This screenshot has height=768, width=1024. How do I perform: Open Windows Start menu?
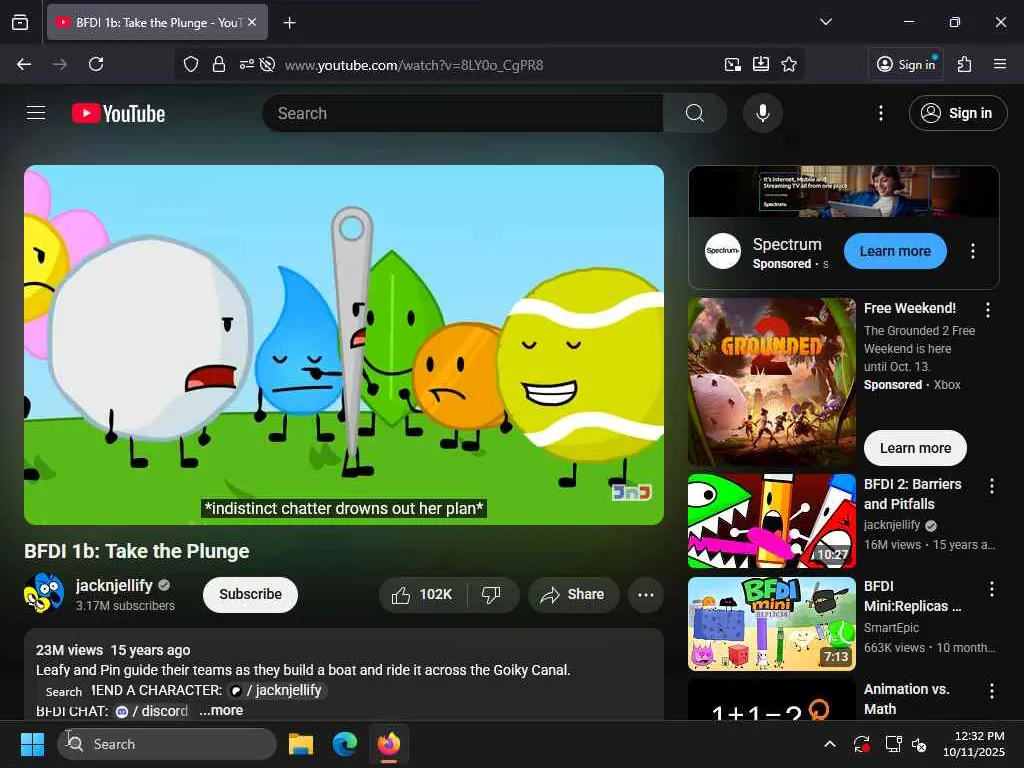pyautogui.click(x=32, y=744)
